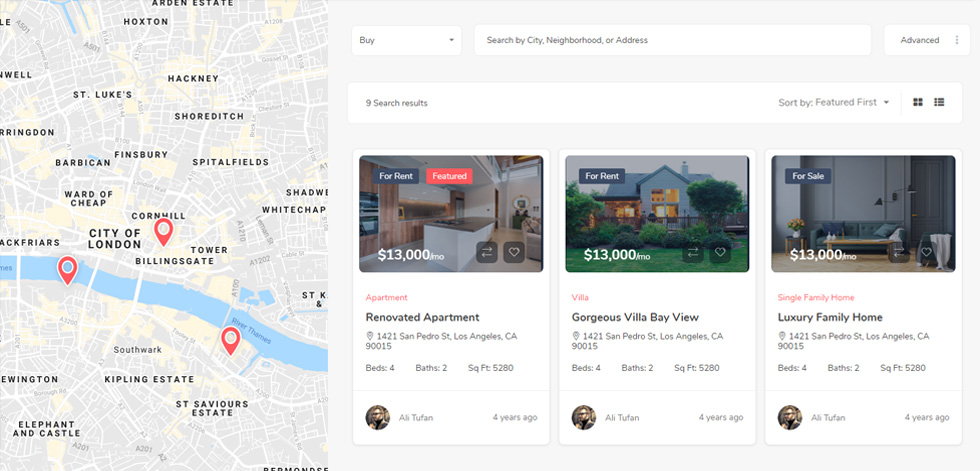980x471 pixels.
Task: Click Ali Tufan name on Luxury Family Home card
Action: (x=828, y=417)
